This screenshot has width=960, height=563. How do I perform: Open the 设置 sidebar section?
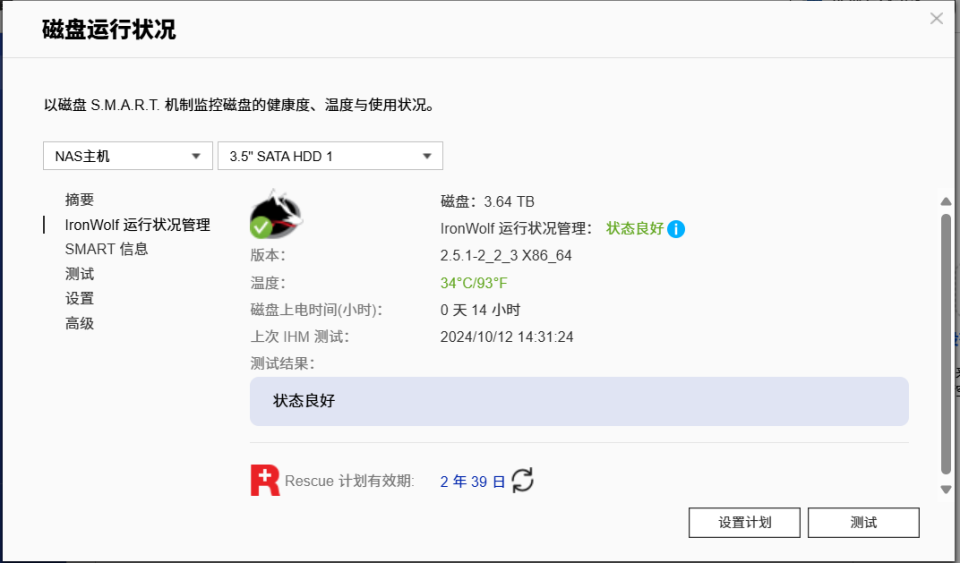pos(80,299)
